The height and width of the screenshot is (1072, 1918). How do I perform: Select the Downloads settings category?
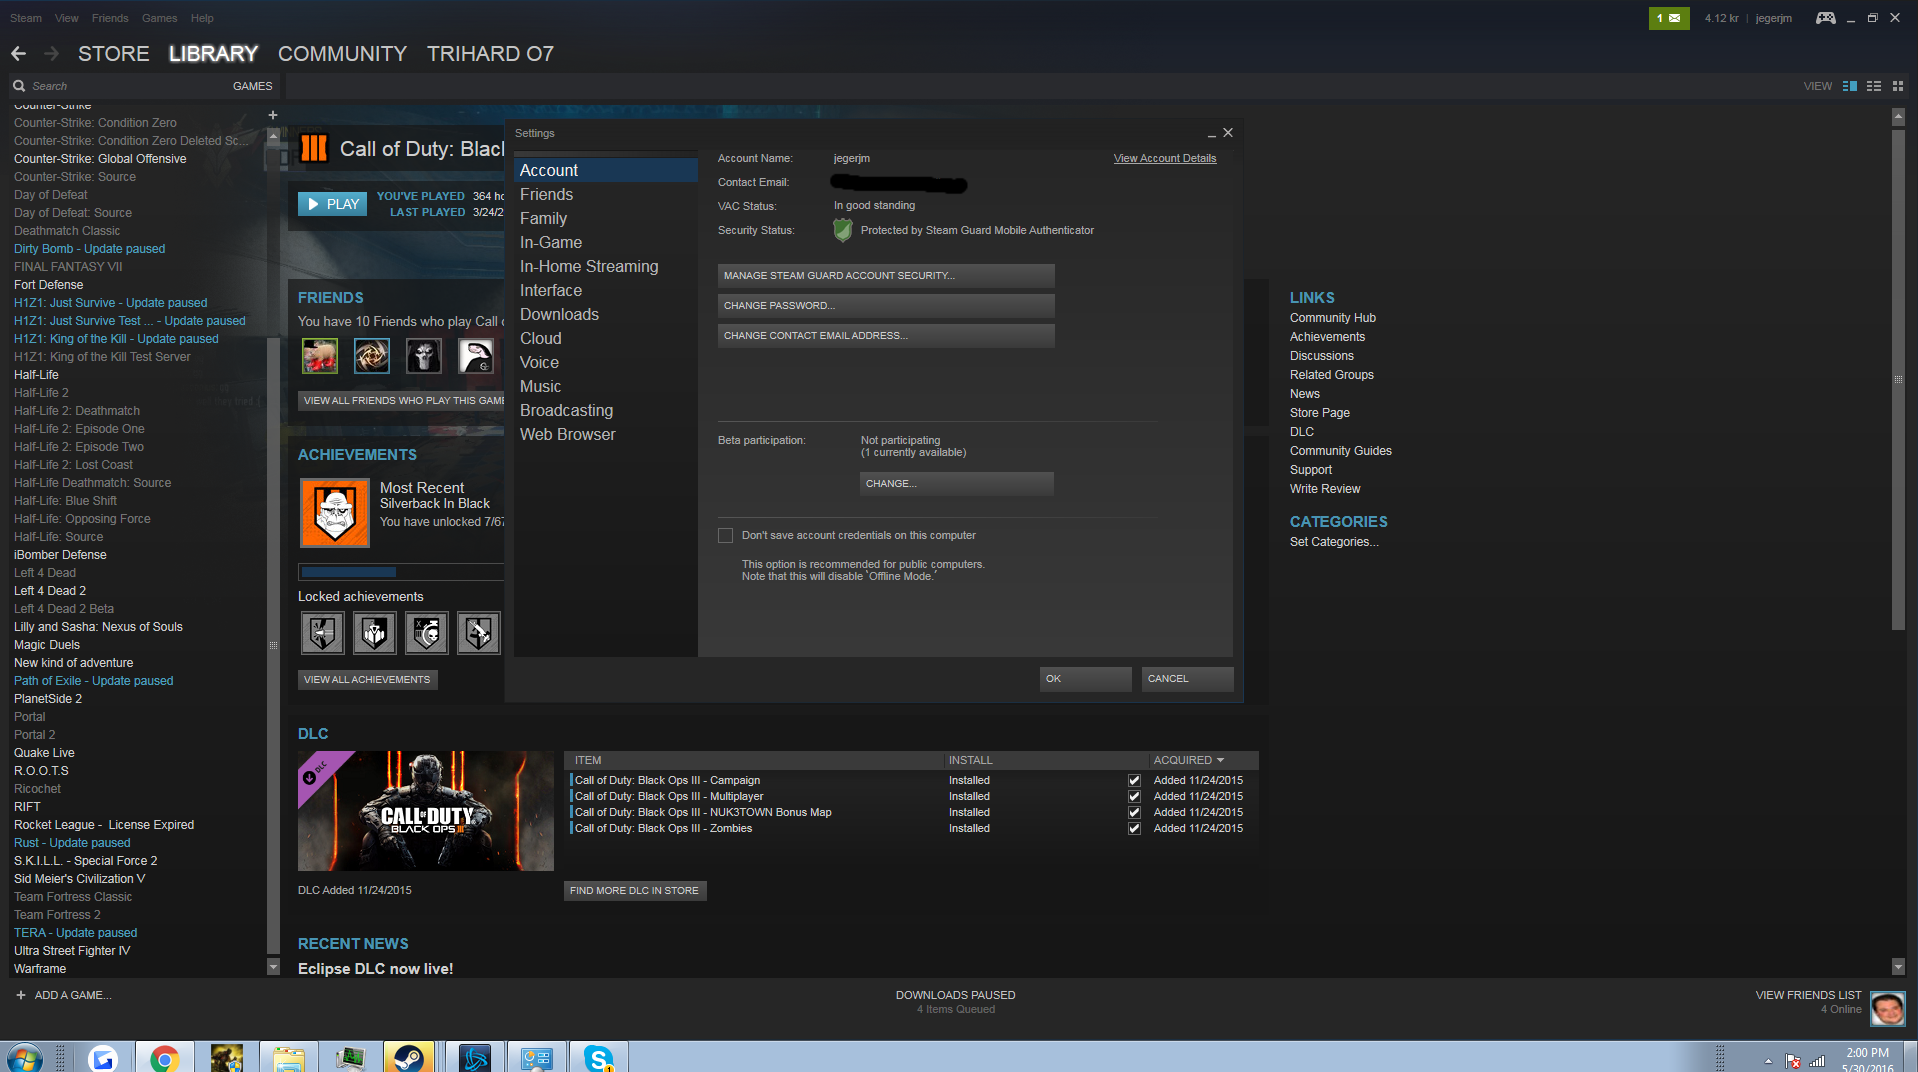(x=559, y=315)
